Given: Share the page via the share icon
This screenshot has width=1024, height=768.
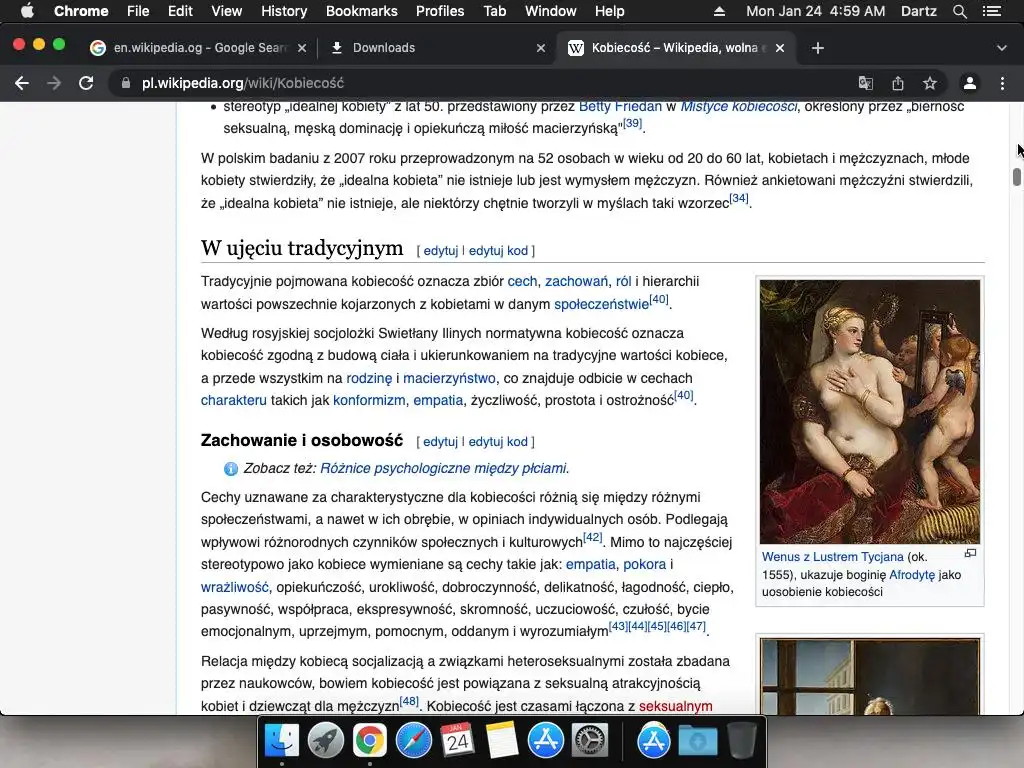Looking at the screenshot, I should (898, 83).
